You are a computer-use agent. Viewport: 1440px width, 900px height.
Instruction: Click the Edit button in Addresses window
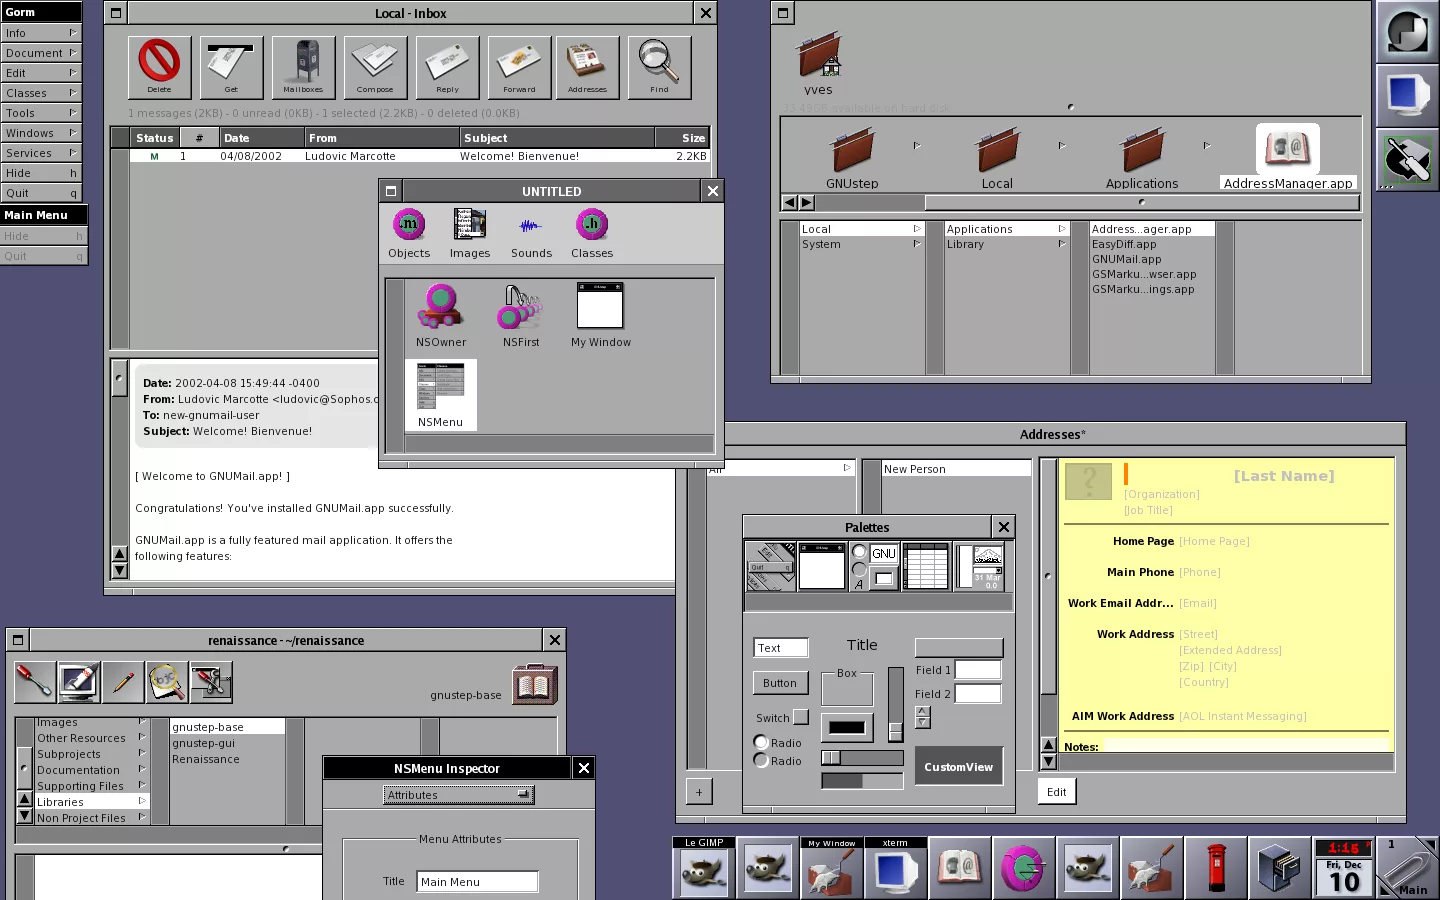[1057, 792]
